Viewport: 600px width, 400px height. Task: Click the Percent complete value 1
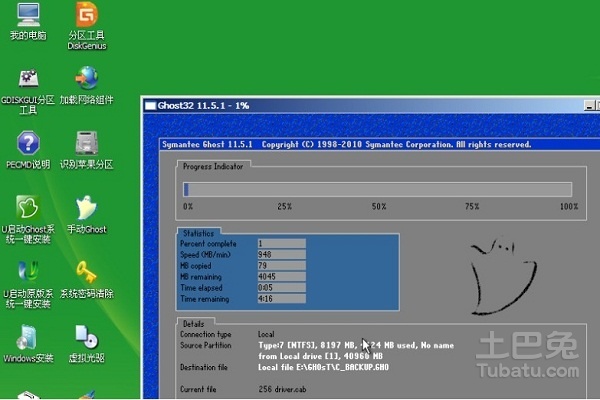(282, 243)
